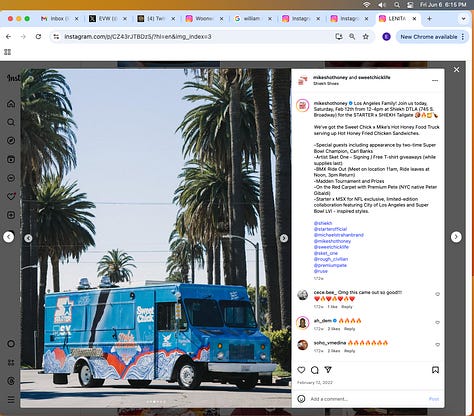
Task: Open Notifications heart in the sidebar
Action: (11, 196)
